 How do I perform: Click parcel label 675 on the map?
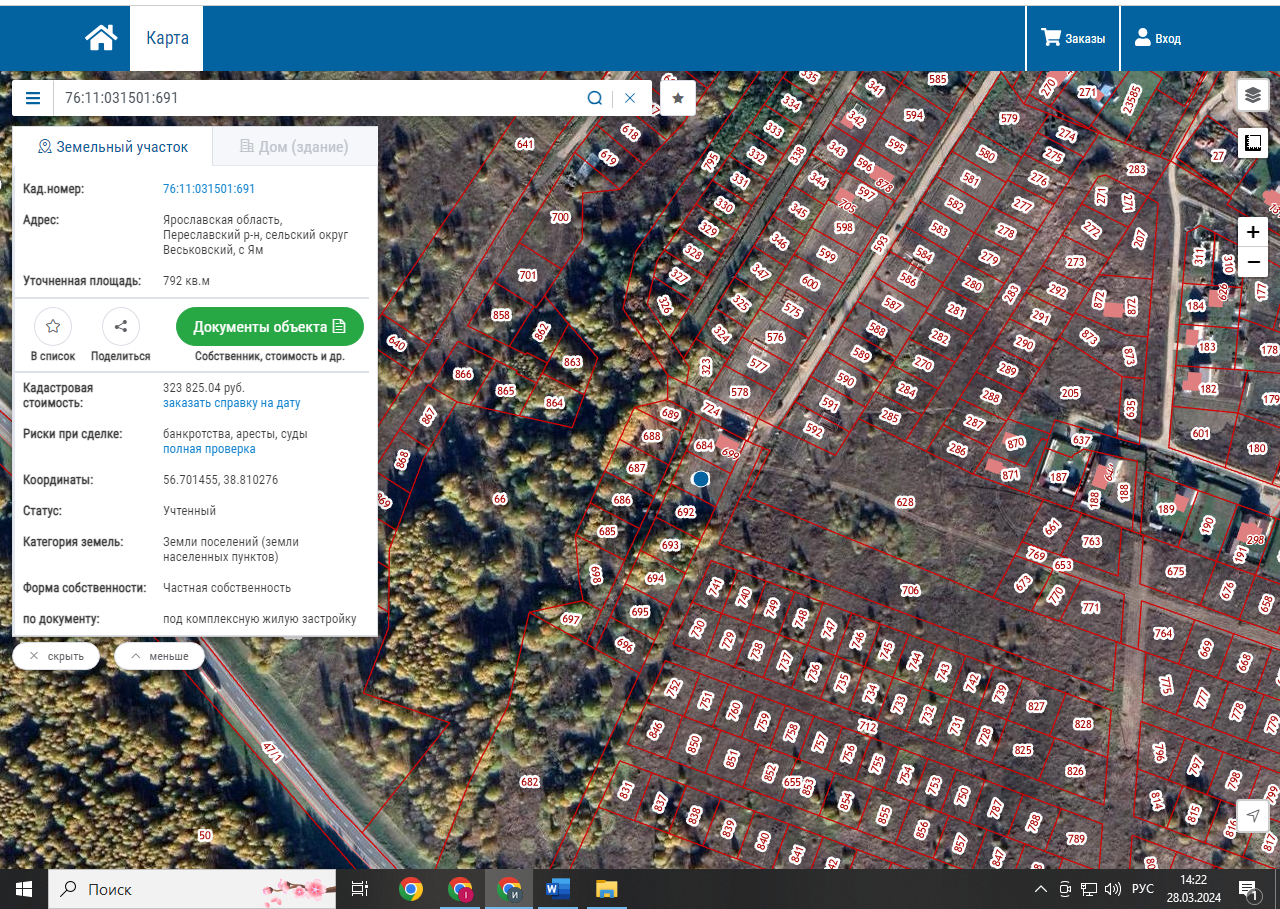point(1175,572)
